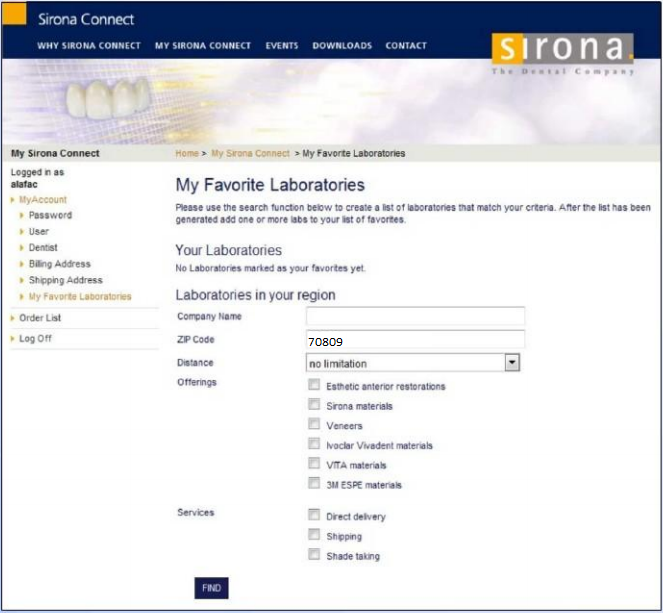Go to the Events menu
665x614 pixels.
pyautogui.click(x=282, y=46)
